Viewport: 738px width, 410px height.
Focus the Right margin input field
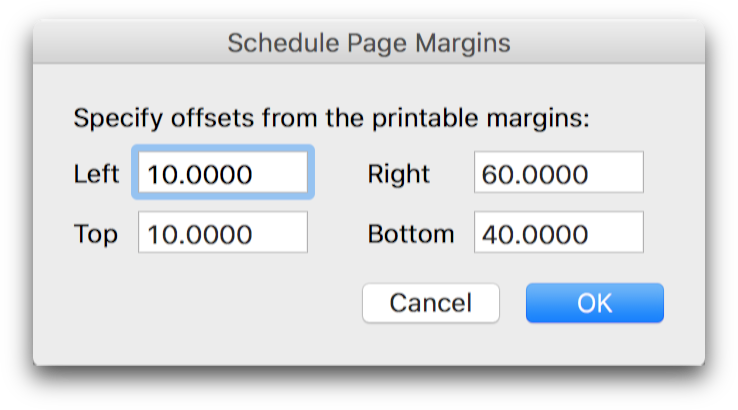[x=558, y=174]
